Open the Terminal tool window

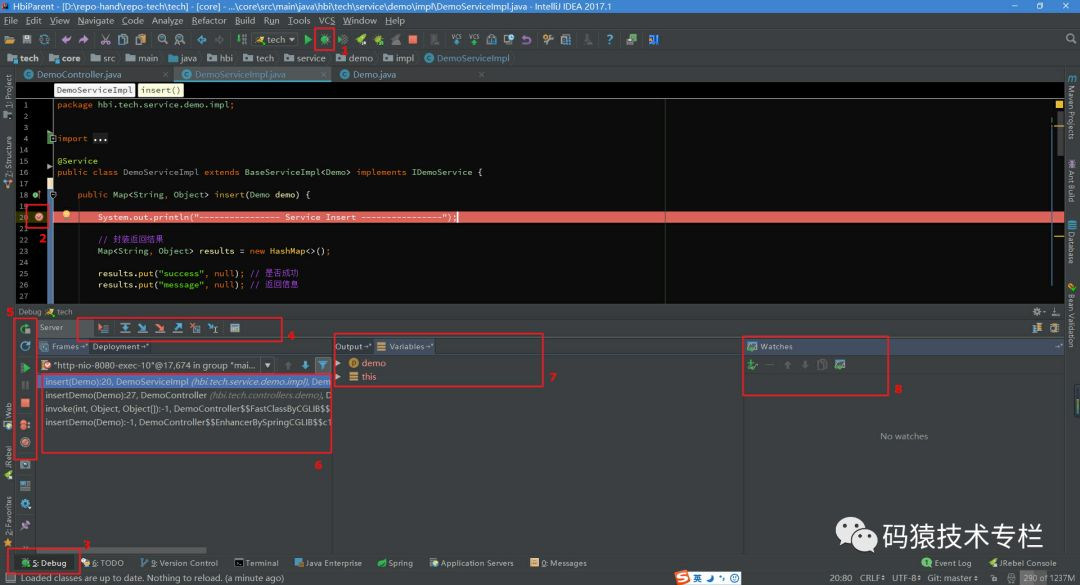[256, 563]
